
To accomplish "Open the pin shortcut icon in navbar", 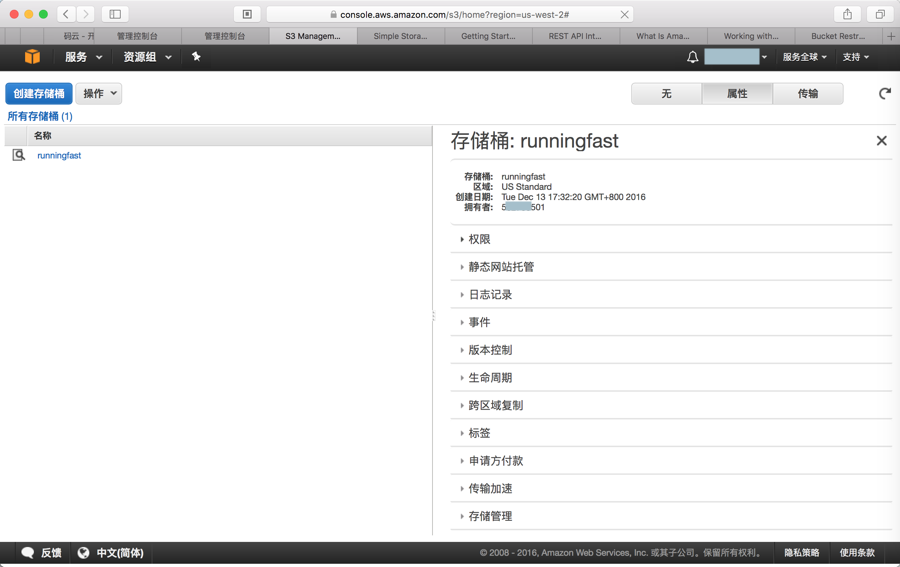I will click(196, 56).
